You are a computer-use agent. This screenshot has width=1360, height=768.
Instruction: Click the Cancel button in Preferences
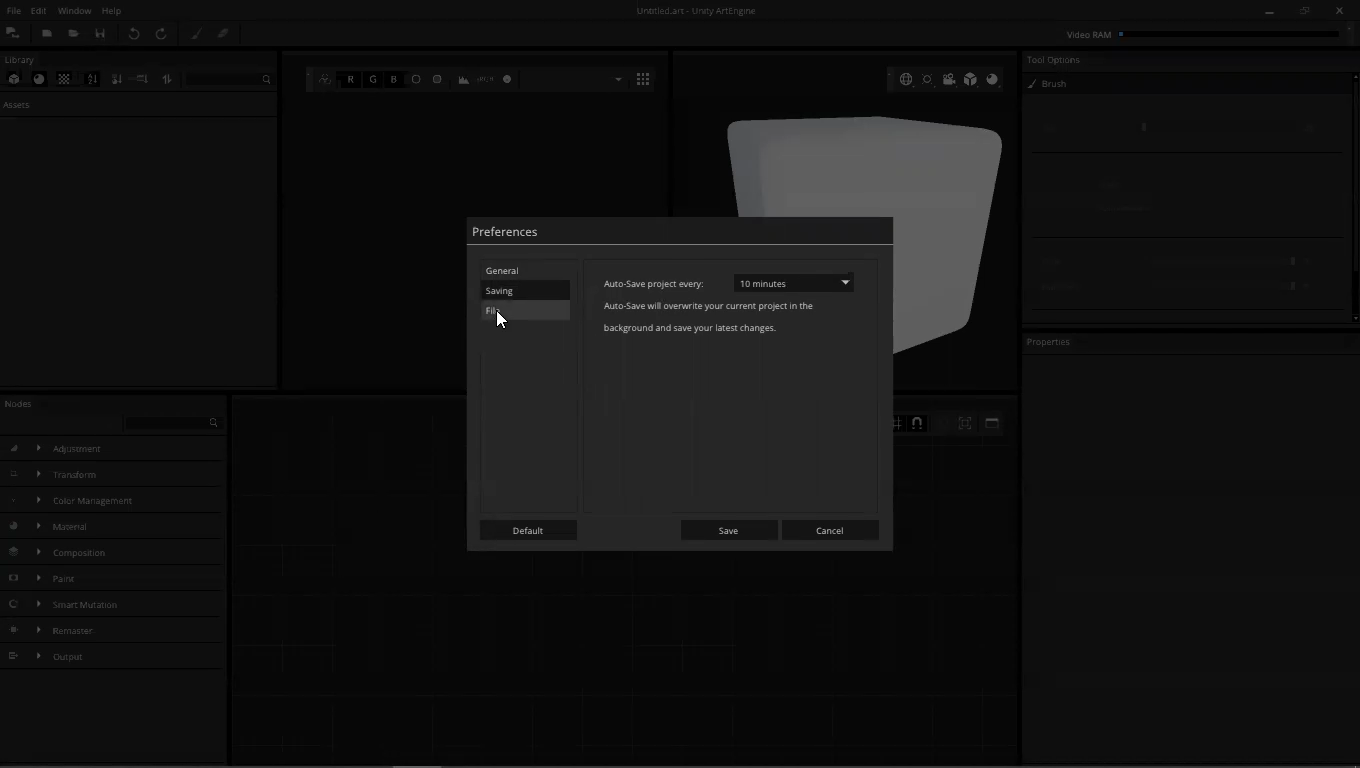[830, 531]
